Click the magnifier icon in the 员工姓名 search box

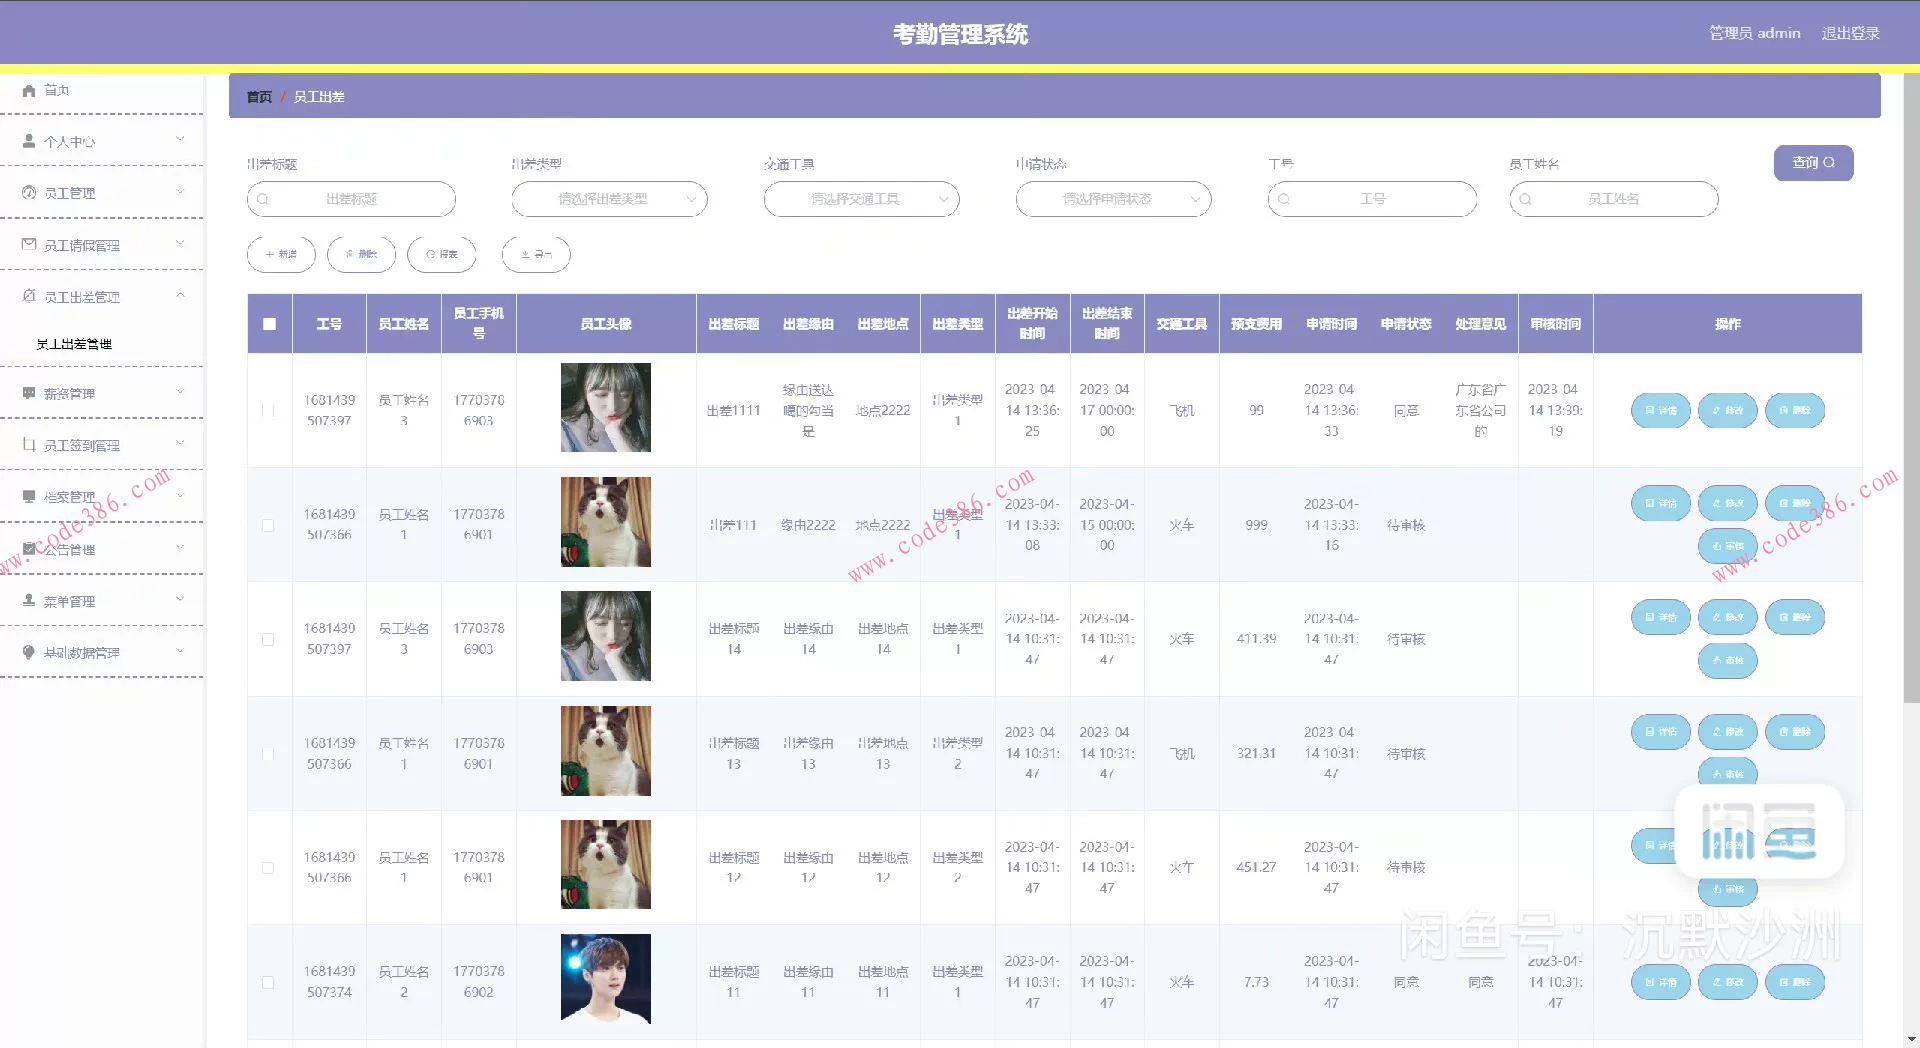(x=1526, y=199)
